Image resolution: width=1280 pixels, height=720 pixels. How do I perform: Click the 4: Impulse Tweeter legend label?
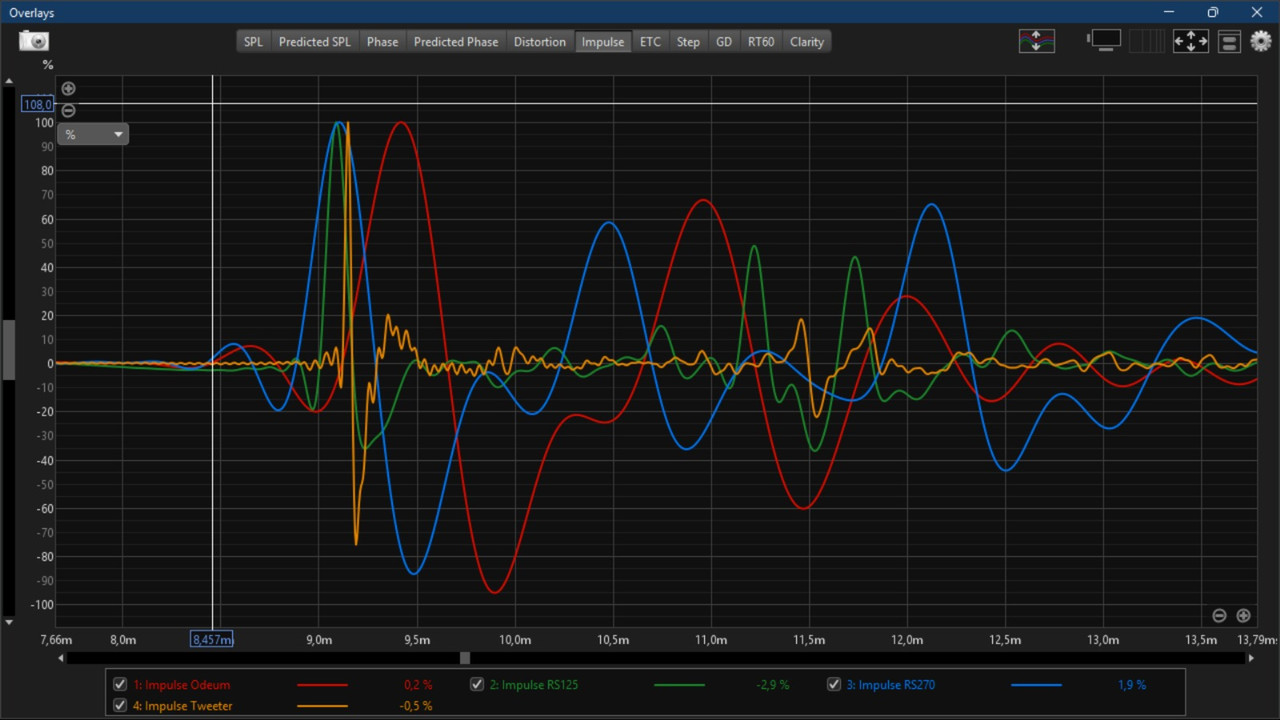(183, 706)
